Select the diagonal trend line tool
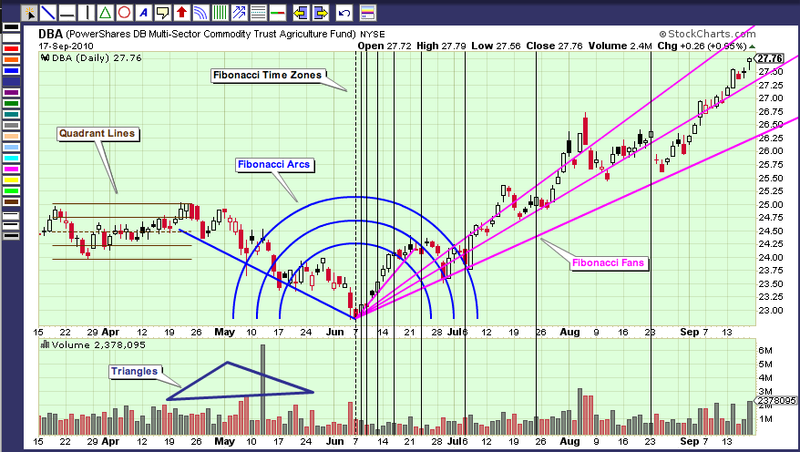This screenshot has width=800, height=452. [x=48, y=13]
